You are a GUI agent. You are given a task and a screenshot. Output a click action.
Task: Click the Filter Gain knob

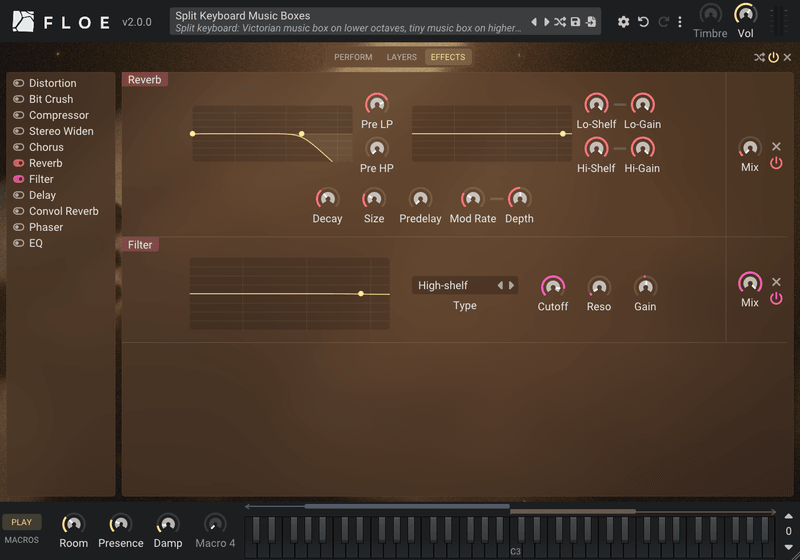(645, 287)
